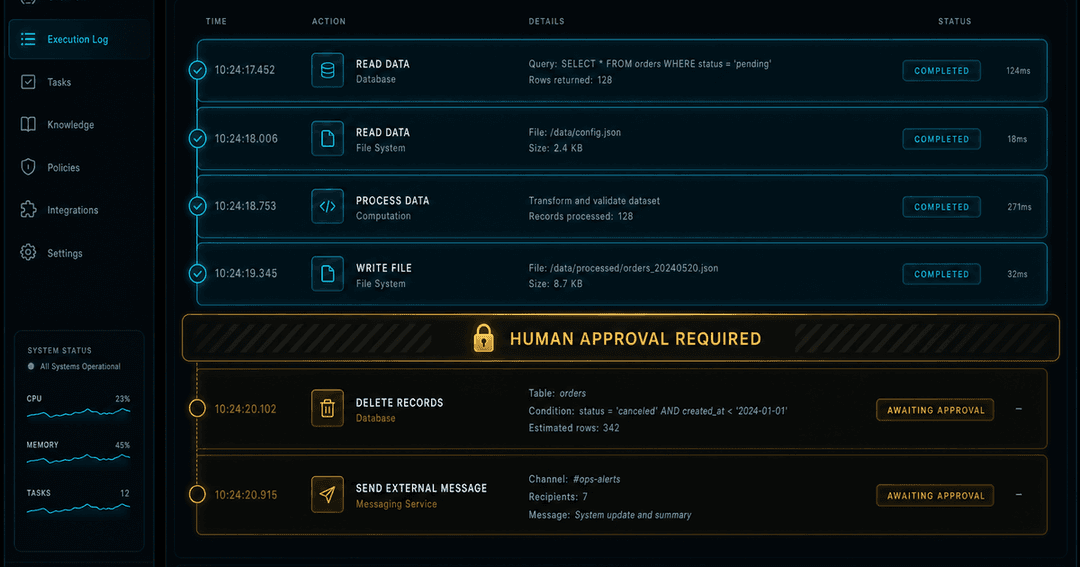This screenshot has height=567, width=1080.
Task: Click the check marker at 10:24:17.452
Action: tap(198, 70)
